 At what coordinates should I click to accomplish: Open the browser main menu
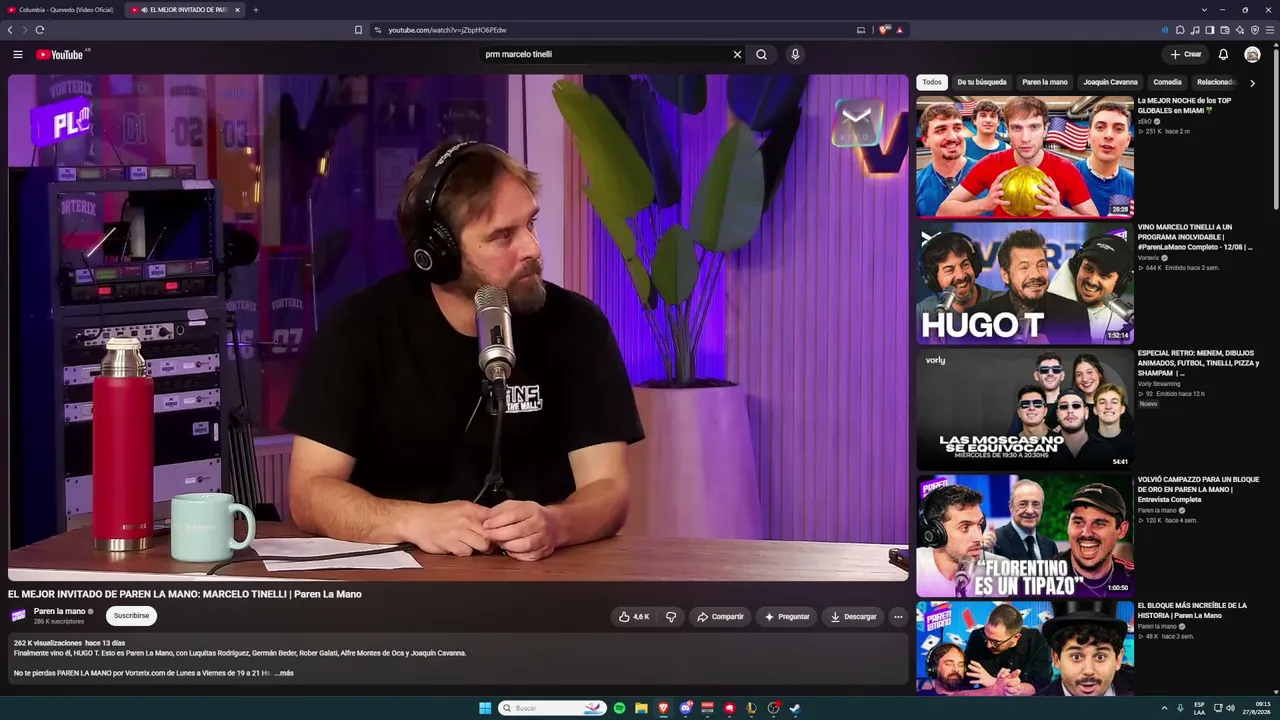pos(1270,30)
